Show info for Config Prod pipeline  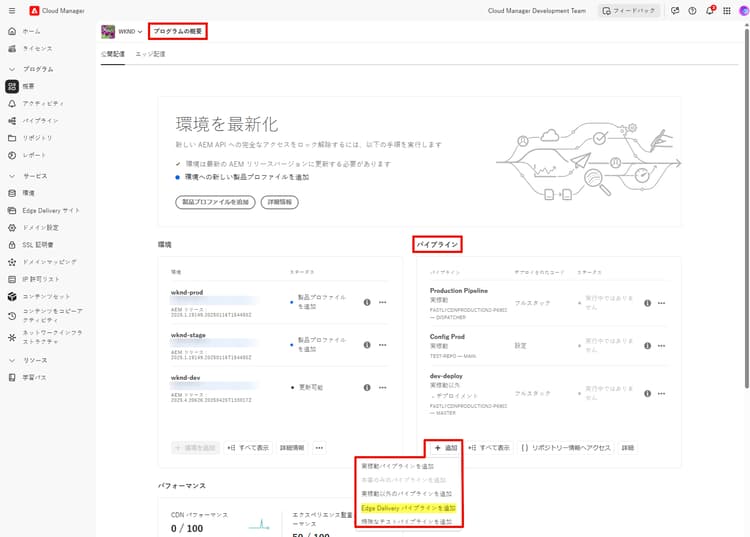coord(647,346)
